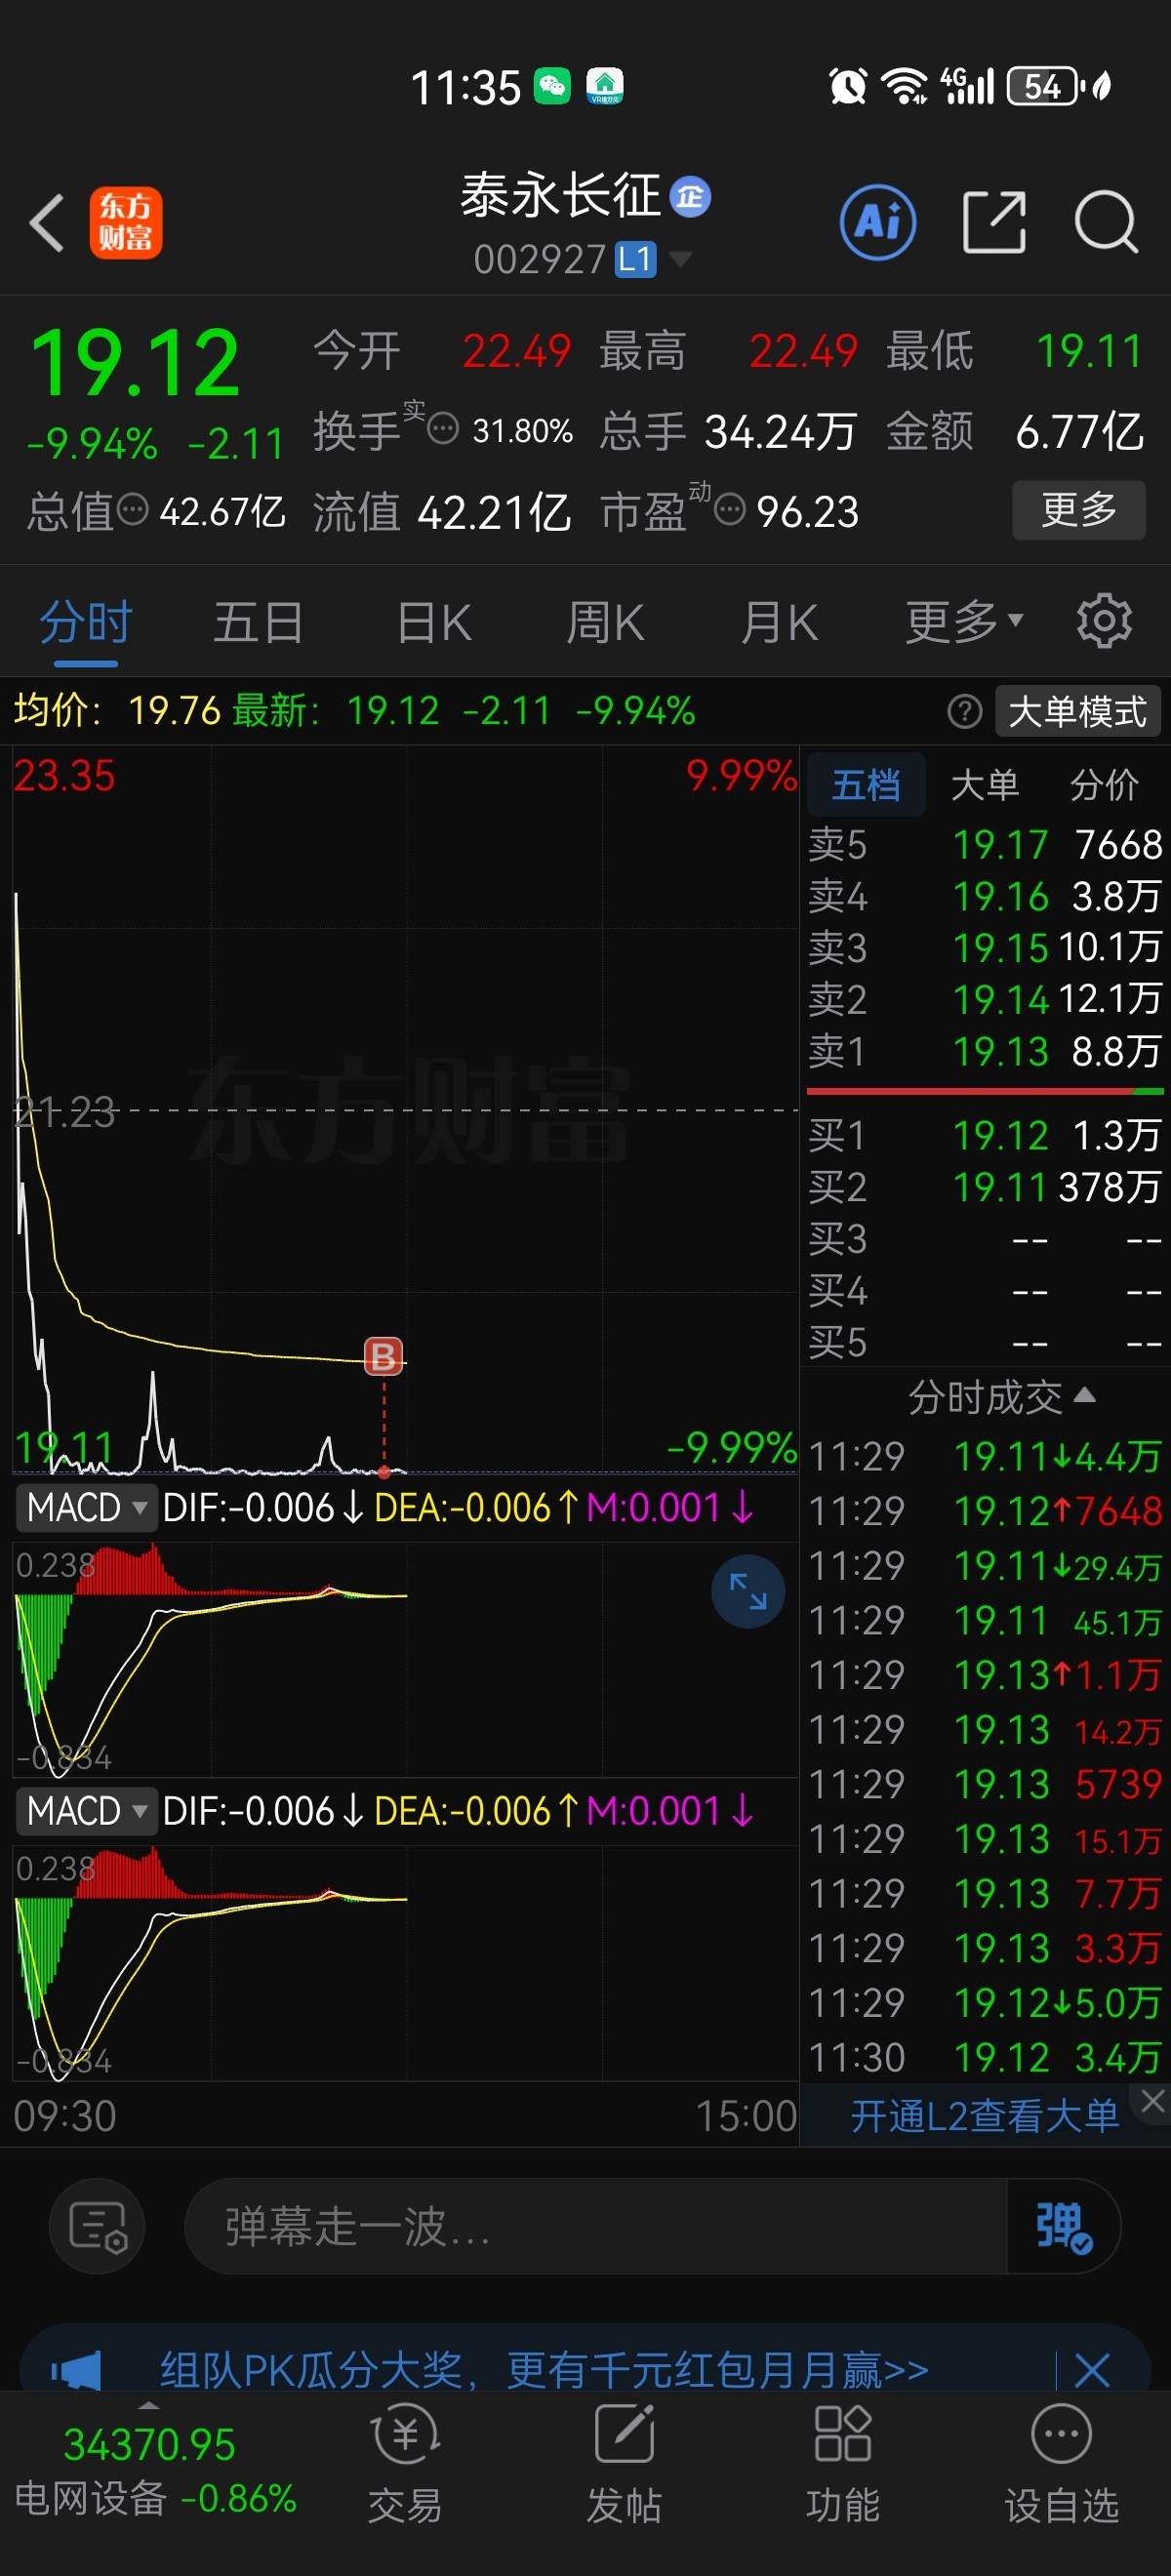Tap the 总手 34.24万 value
The height and width of the screenshot is (2576, 1171).
click(780, 432)
